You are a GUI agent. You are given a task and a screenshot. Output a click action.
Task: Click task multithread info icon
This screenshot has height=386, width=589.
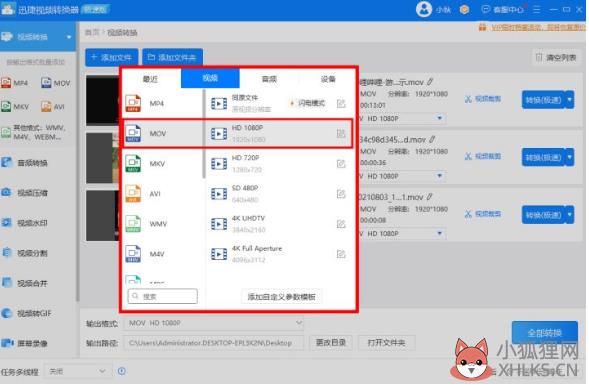(121, 371)
